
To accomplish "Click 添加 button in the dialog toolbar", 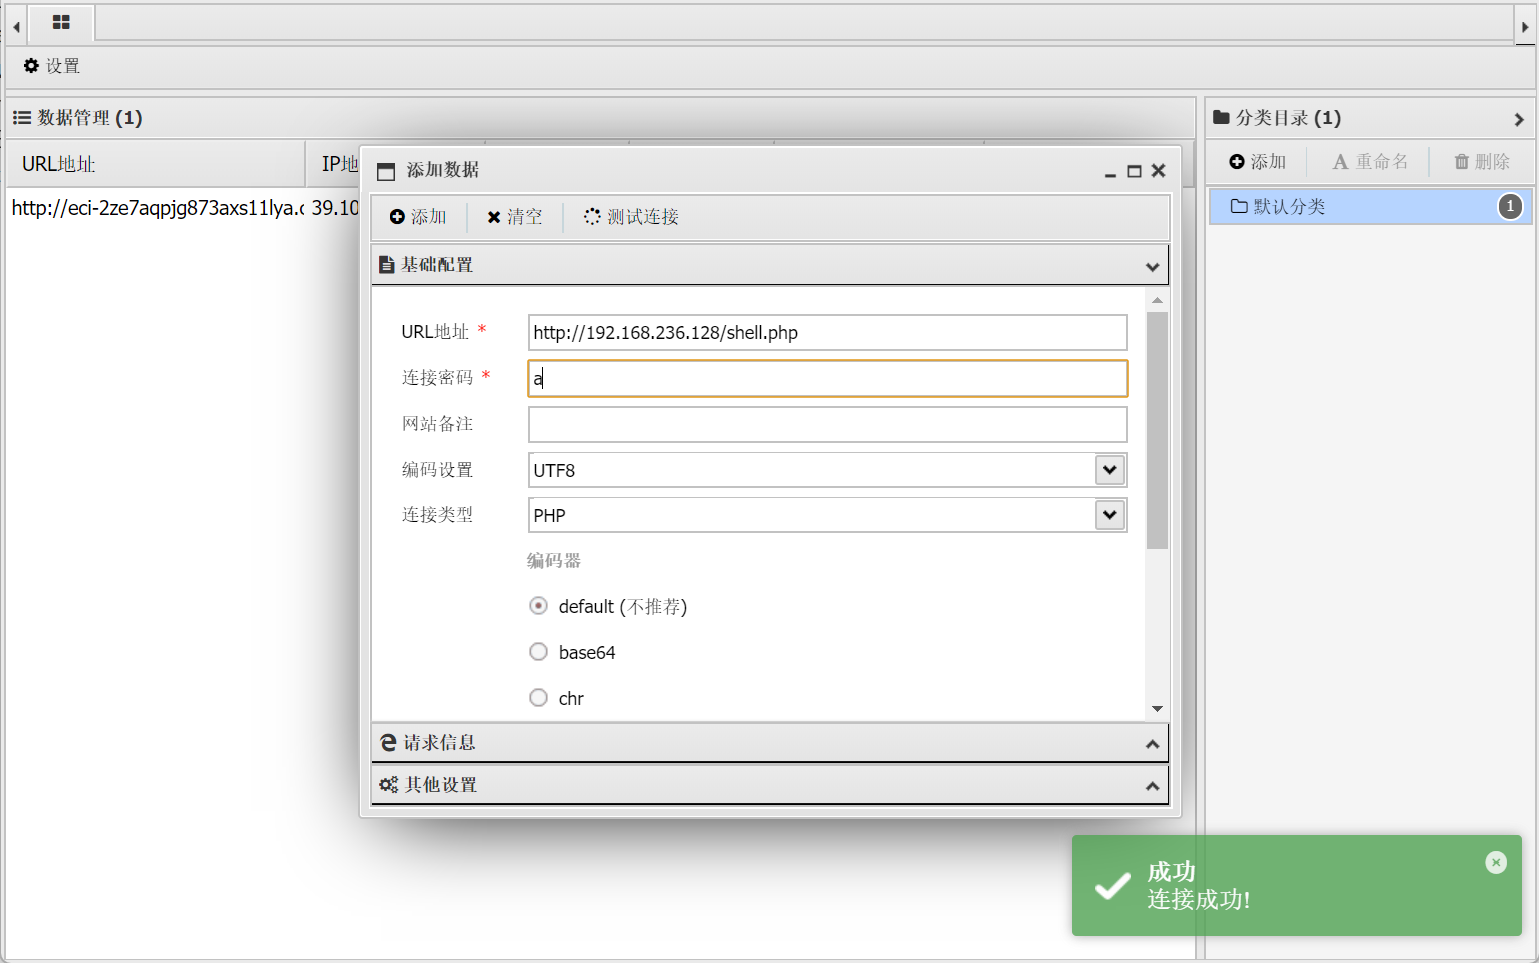I will (x=418, y=217).
